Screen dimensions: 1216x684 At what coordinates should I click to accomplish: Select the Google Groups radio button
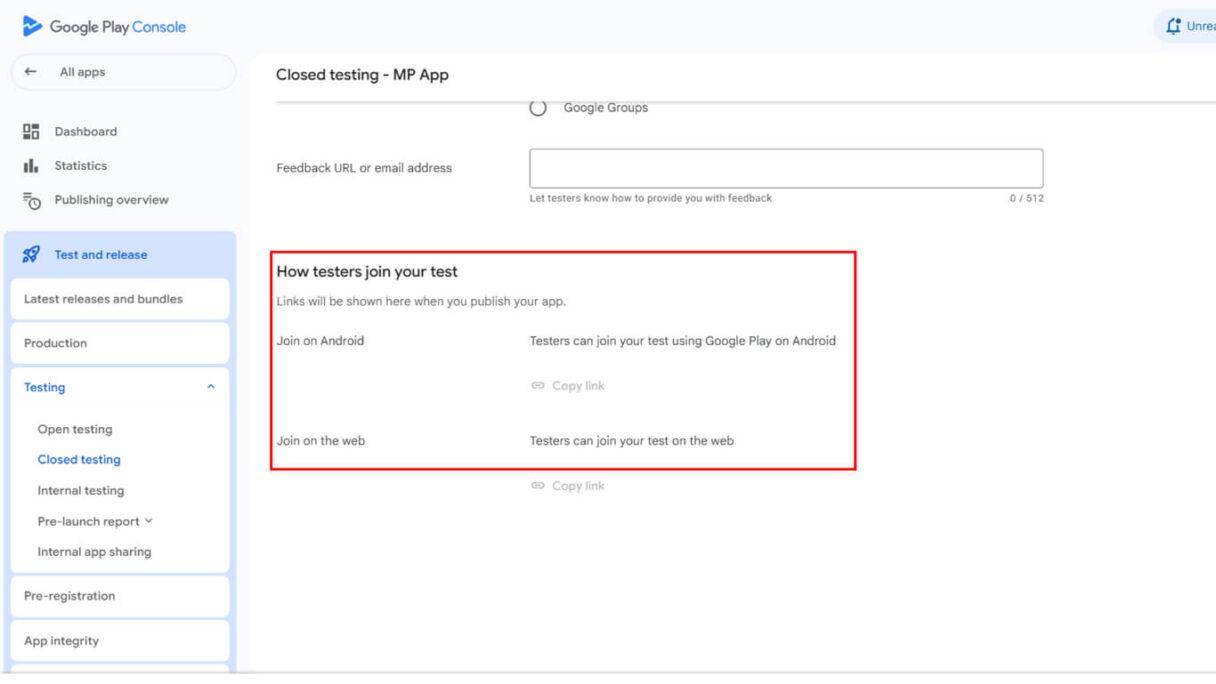click(x=538, y=108)
